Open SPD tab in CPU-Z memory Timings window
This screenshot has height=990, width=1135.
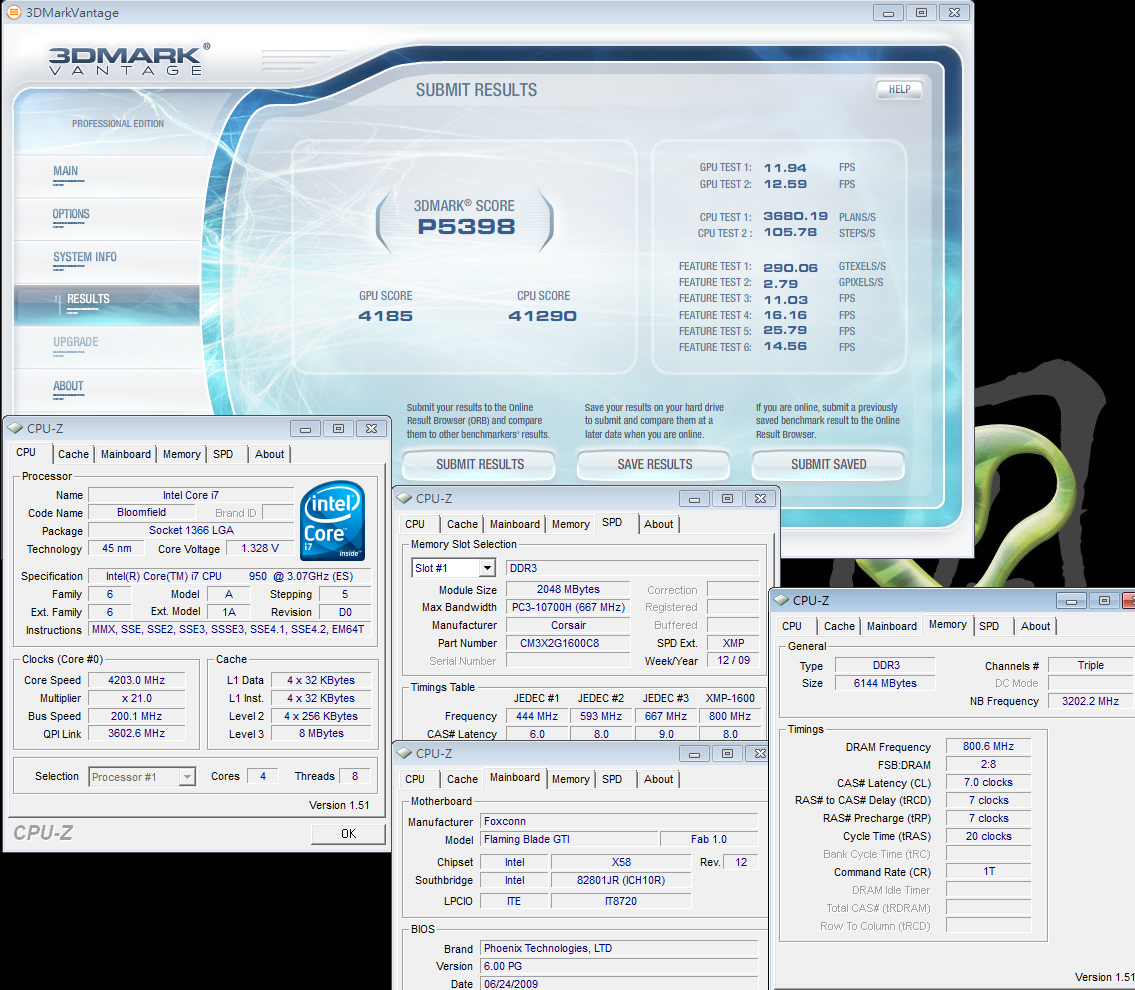pyautogui.click(x=989, y=627)
